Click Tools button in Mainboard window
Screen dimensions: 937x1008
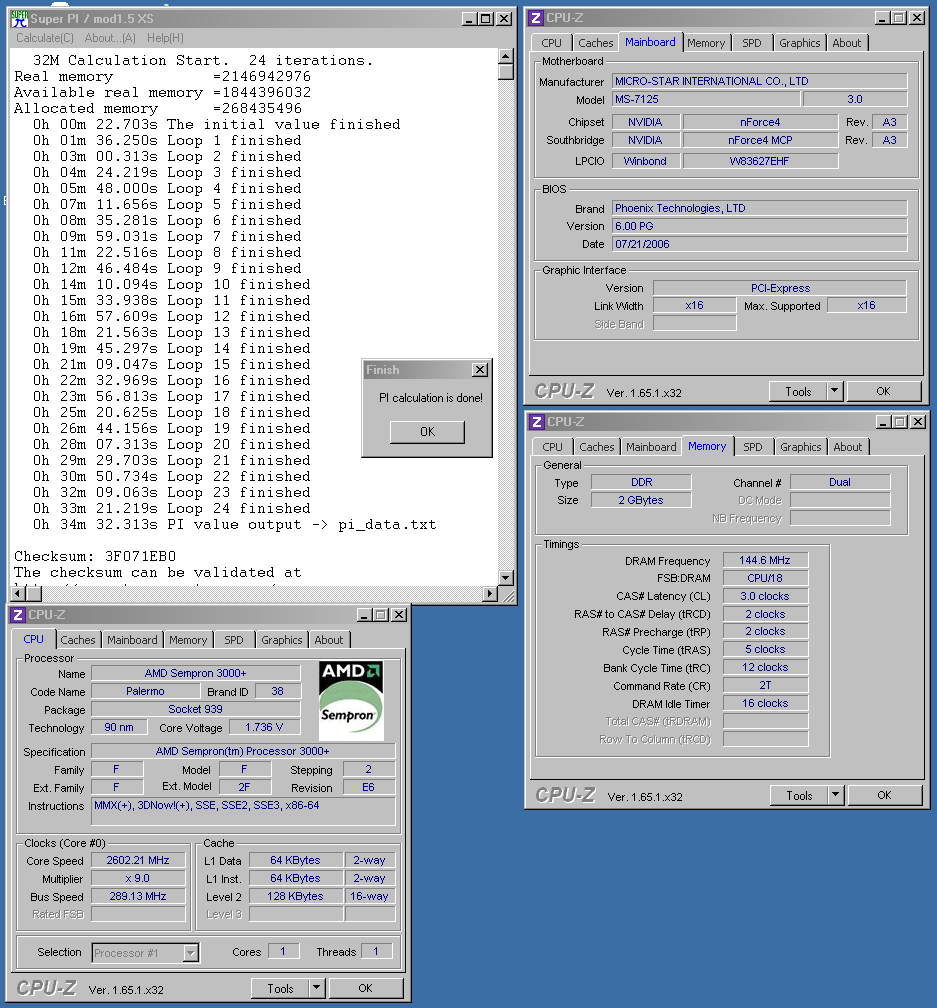click(x=798, y=392)
